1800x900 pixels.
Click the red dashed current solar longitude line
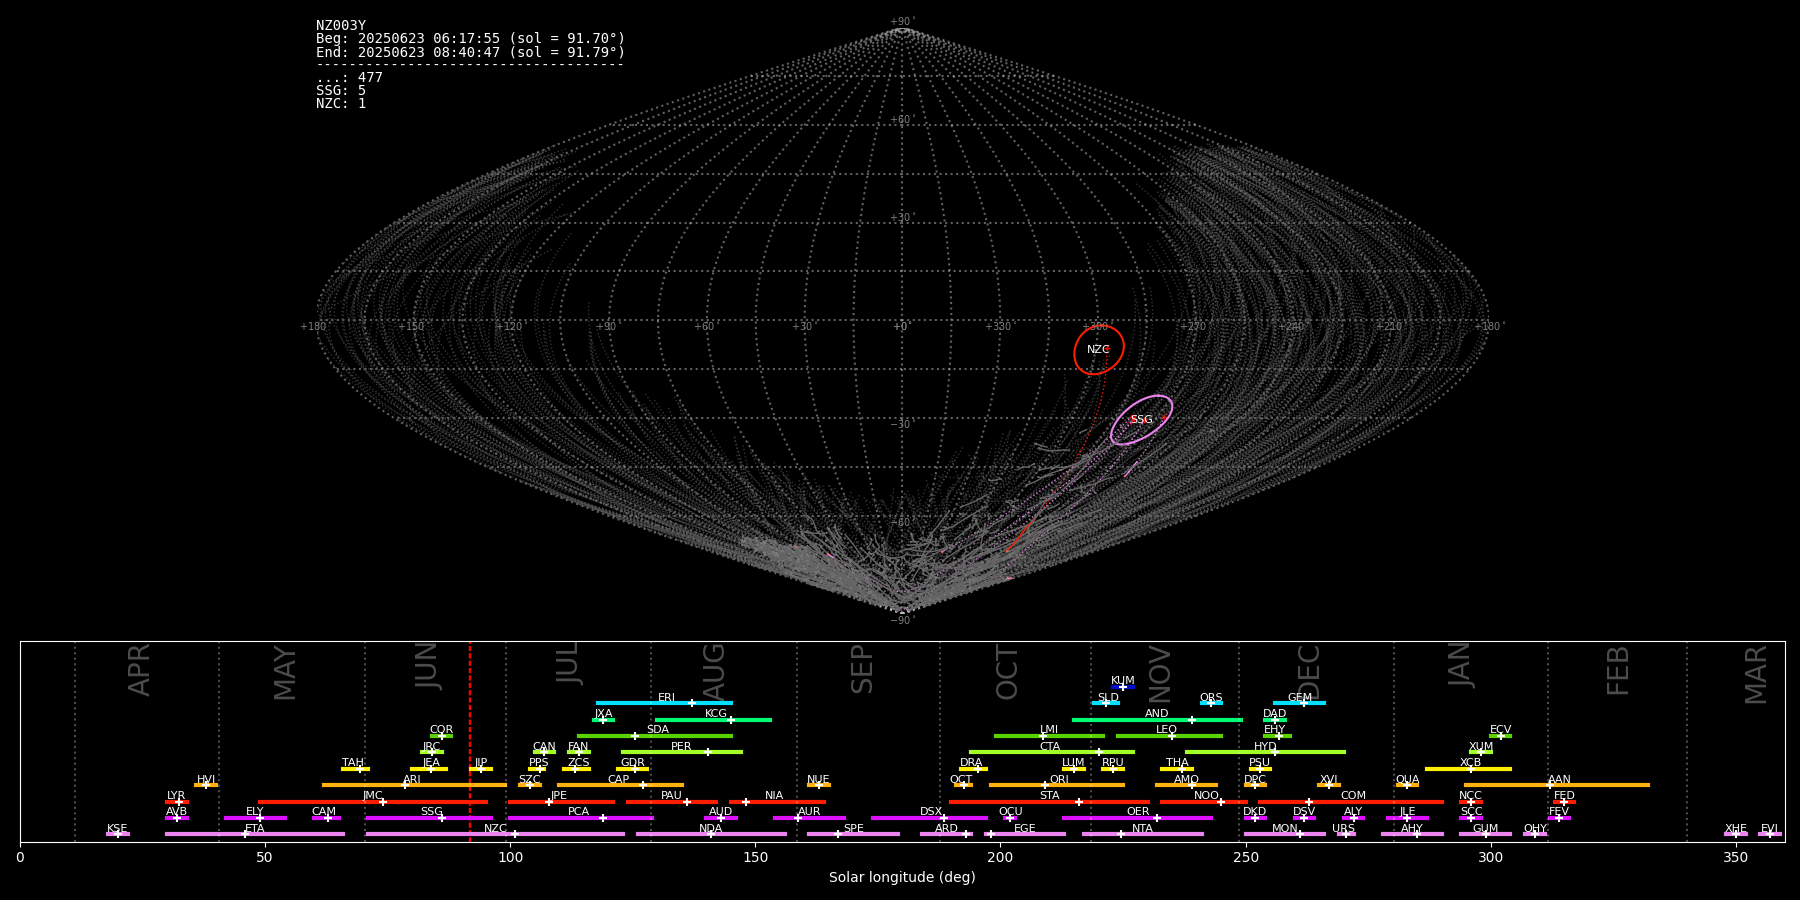pyautogui.click(x=470, y=741)
